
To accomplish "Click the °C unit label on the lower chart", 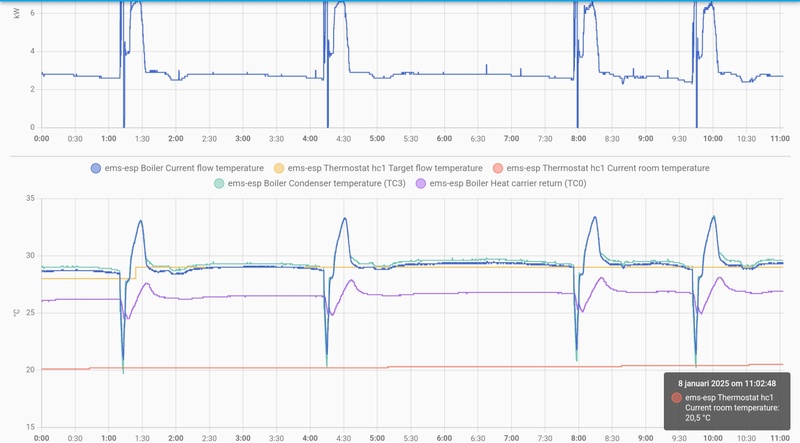I will point(16,312).
